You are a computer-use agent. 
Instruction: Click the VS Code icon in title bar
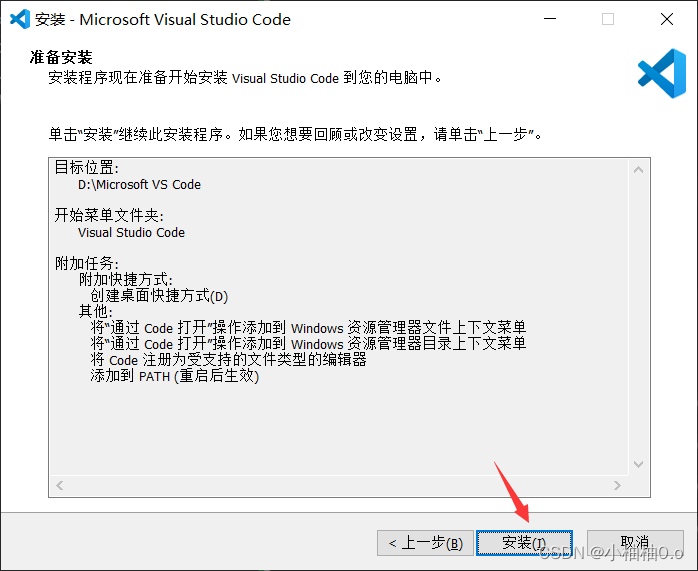(20, 19)
